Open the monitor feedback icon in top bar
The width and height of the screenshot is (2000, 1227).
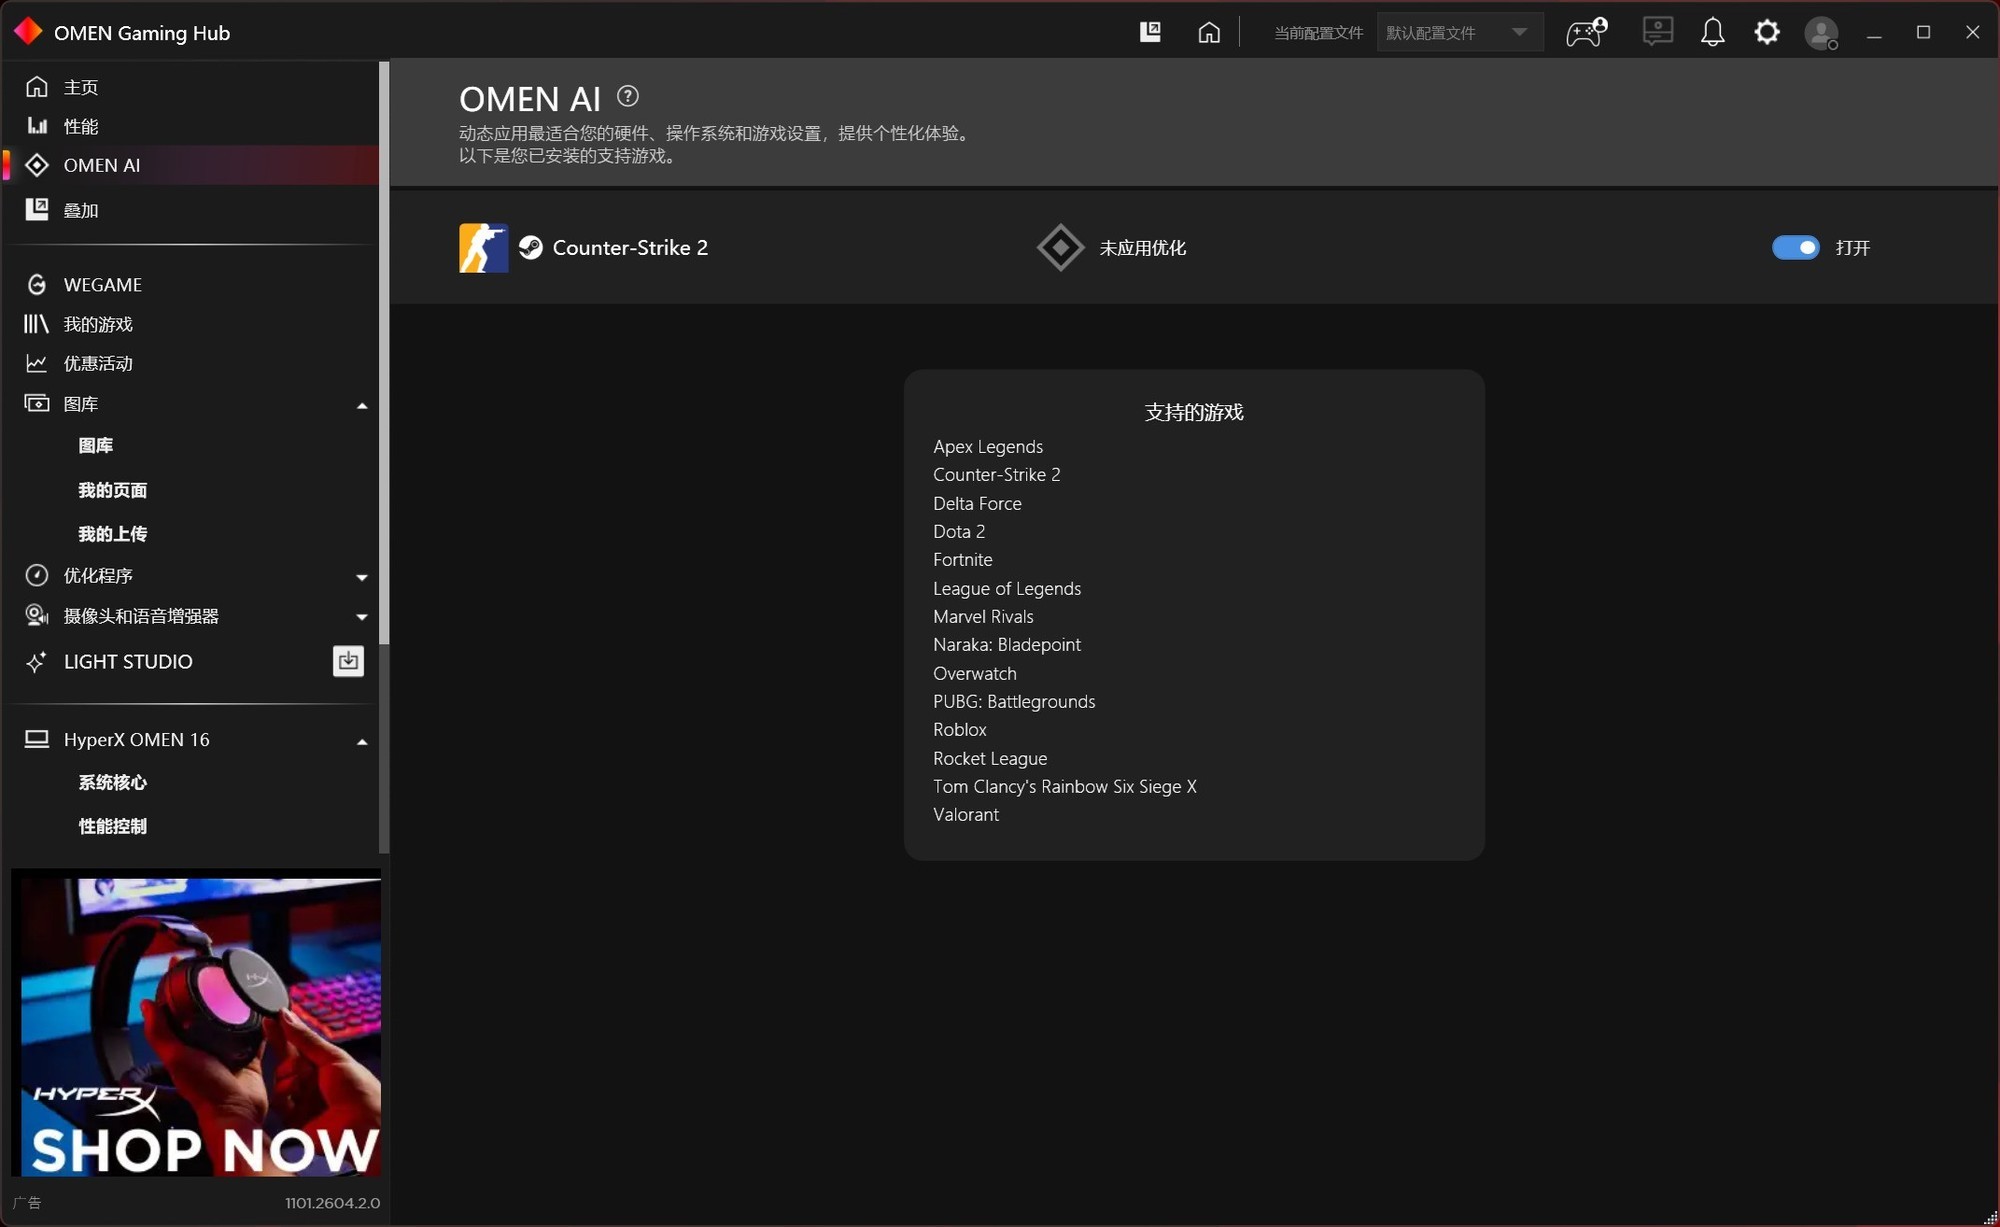click(x=1658, y=32)
